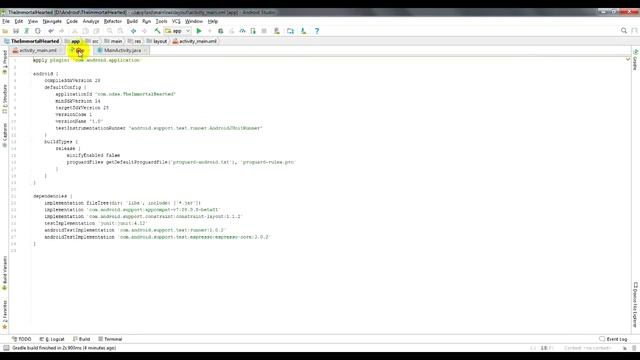Click the layout breadcrumb folder

coord(157,41)
